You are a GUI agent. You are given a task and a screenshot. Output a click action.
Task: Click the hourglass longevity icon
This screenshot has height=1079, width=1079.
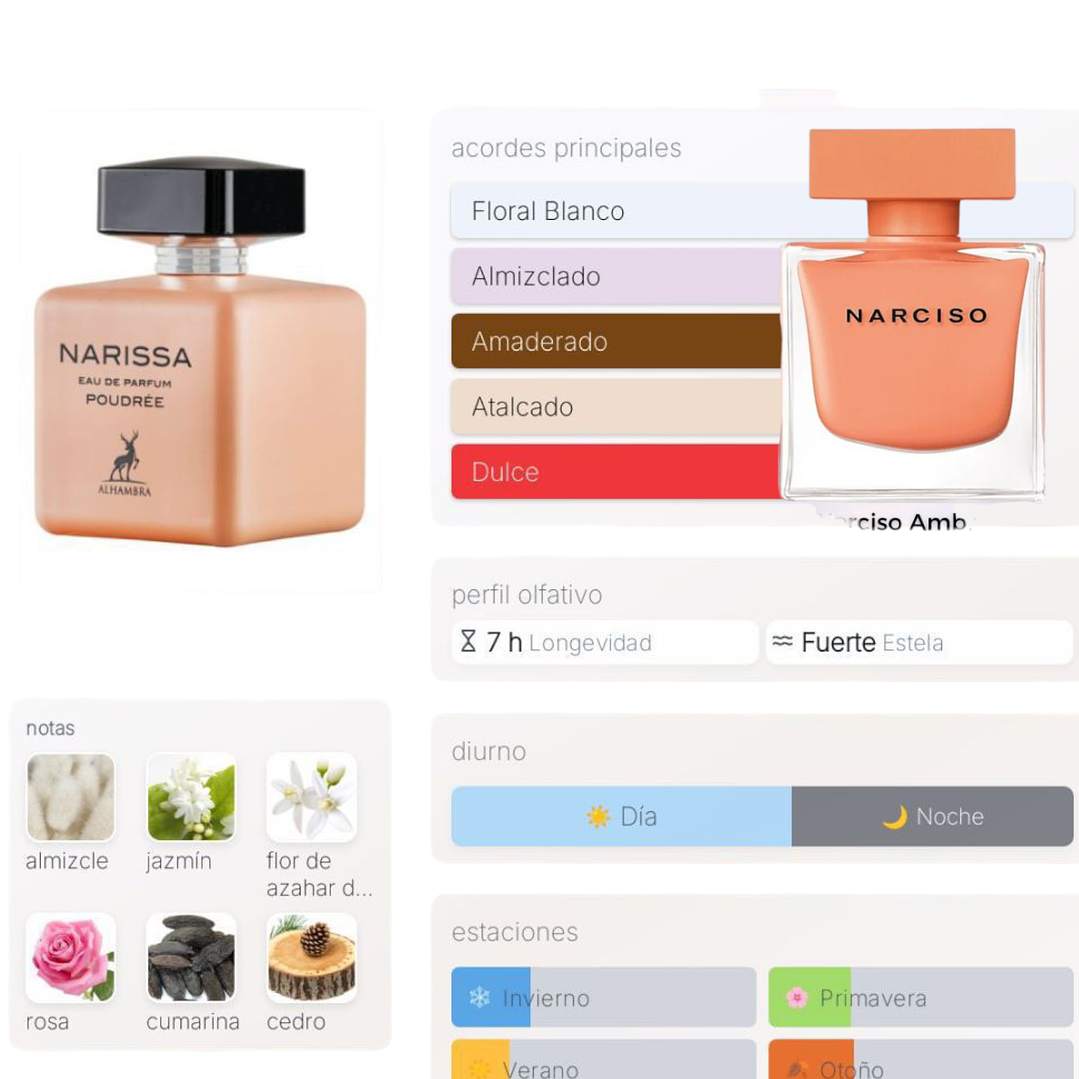pyautogui.click(x=468, y=641)
